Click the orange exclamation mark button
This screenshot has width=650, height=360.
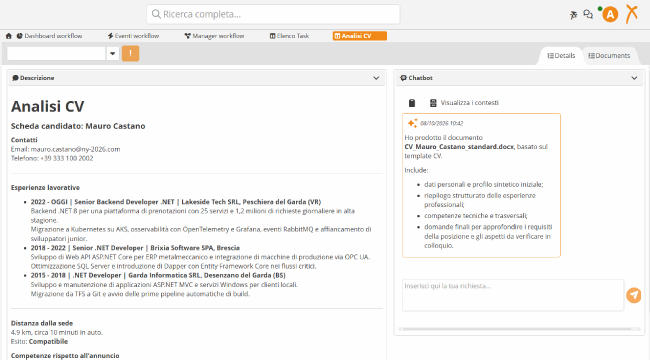pyautogui.click(x=130, y=54)
